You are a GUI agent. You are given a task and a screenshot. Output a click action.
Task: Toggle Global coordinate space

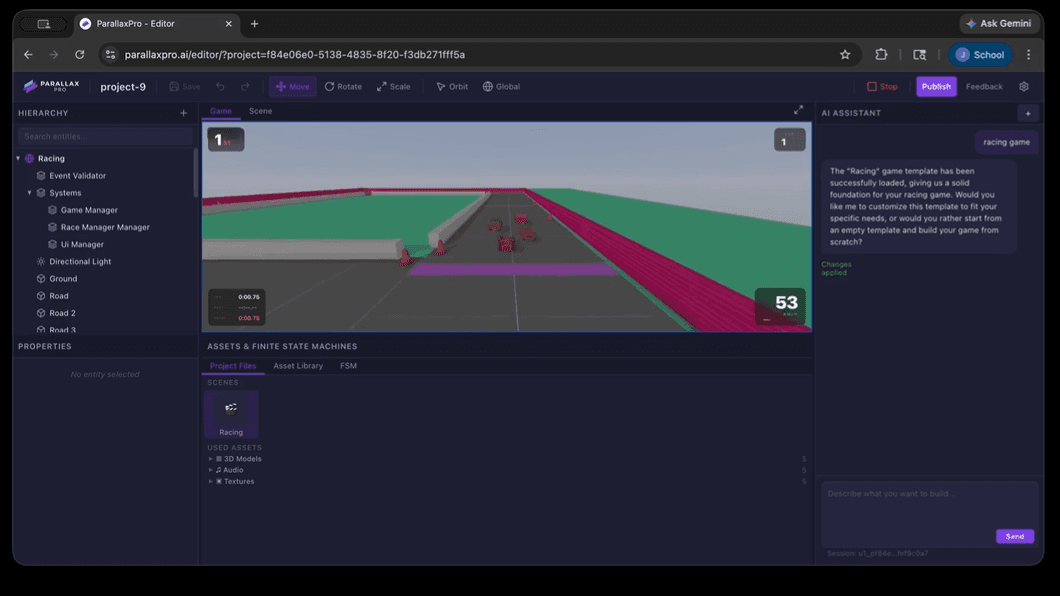tap(501, 87)
